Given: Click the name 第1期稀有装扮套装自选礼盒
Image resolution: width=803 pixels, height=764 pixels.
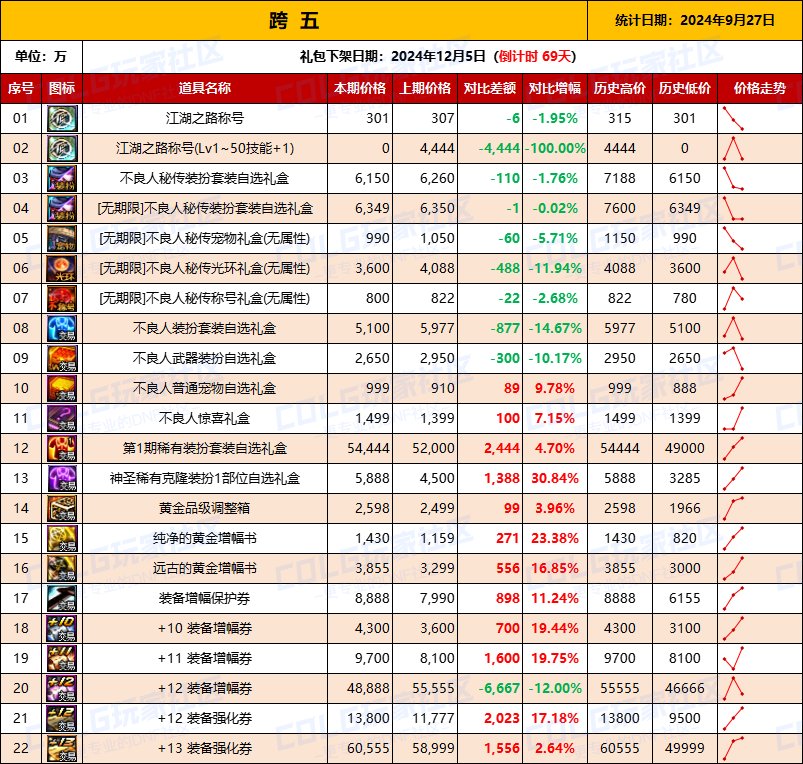Looking at the screenshot, I should 205,448.
